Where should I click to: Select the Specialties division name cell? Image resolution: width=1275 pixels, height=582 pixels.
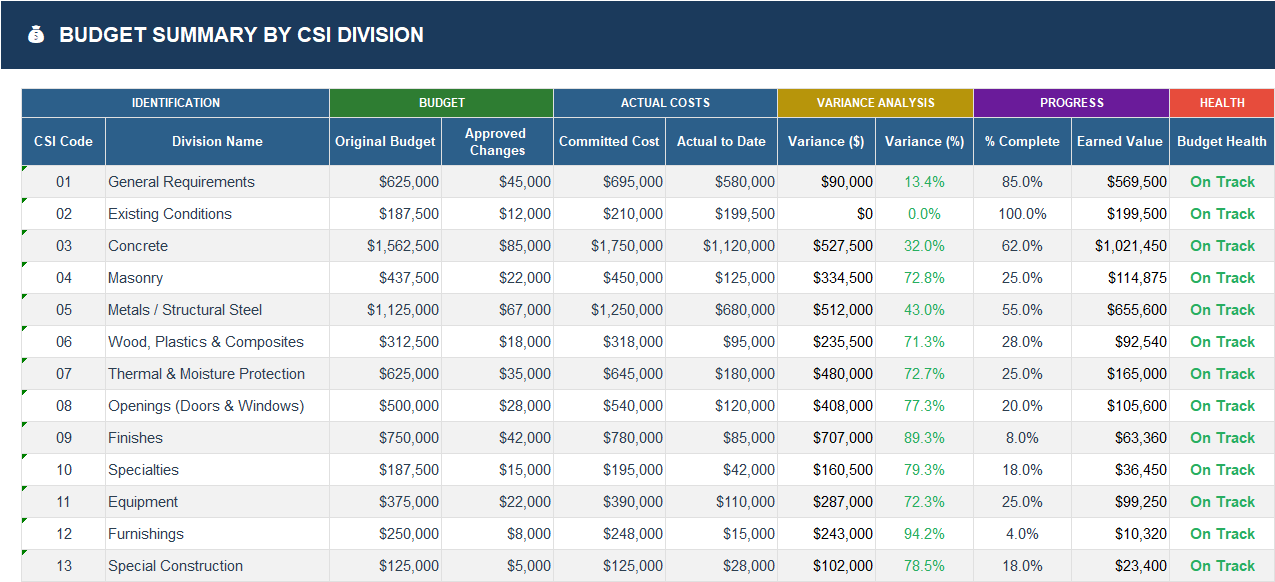tap(217, 470)
